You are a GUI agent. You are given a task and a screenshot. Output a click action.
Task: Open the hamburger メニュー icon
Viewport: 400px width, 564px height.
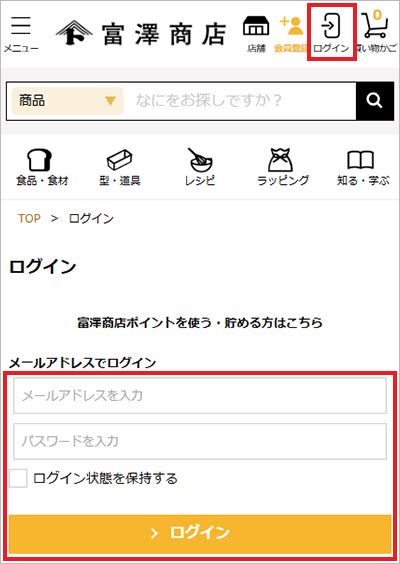pyautogui.click(x=21, y=34)
